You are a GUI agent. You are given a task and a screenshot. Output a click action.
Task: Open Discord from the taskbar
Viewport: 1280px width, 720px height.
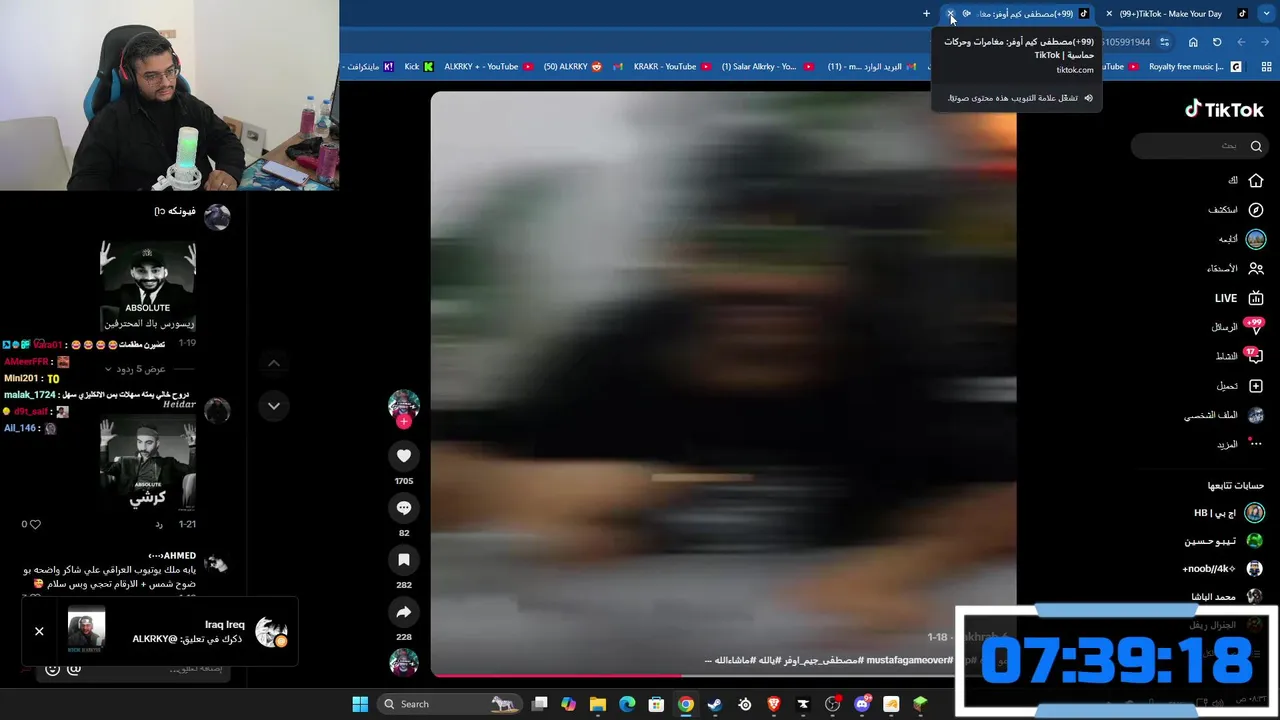point(862,704)
